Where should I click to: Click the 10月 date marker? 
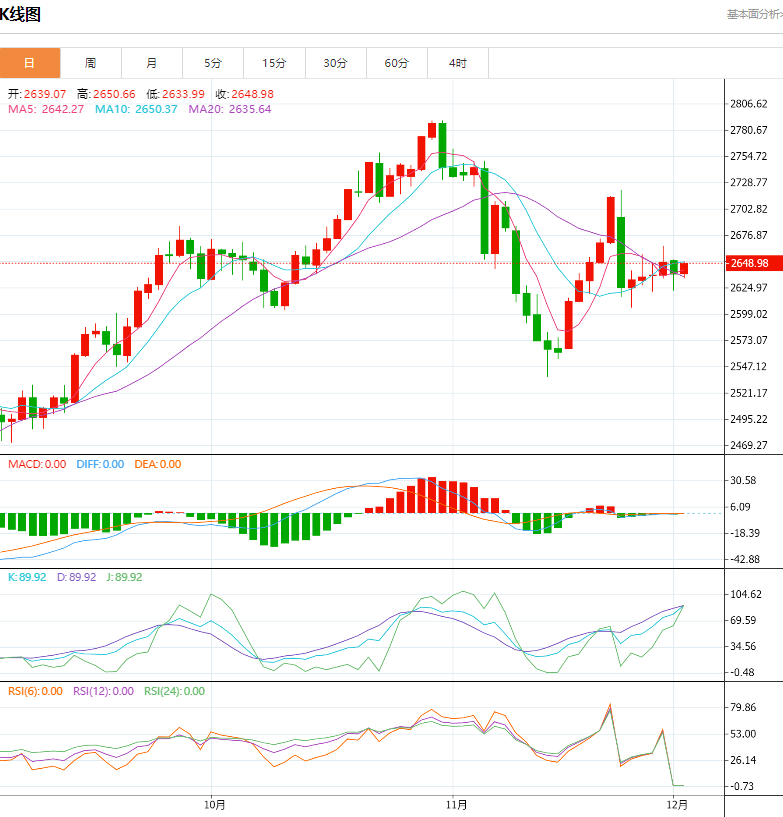pyautogui.click(x=213, y=804)
